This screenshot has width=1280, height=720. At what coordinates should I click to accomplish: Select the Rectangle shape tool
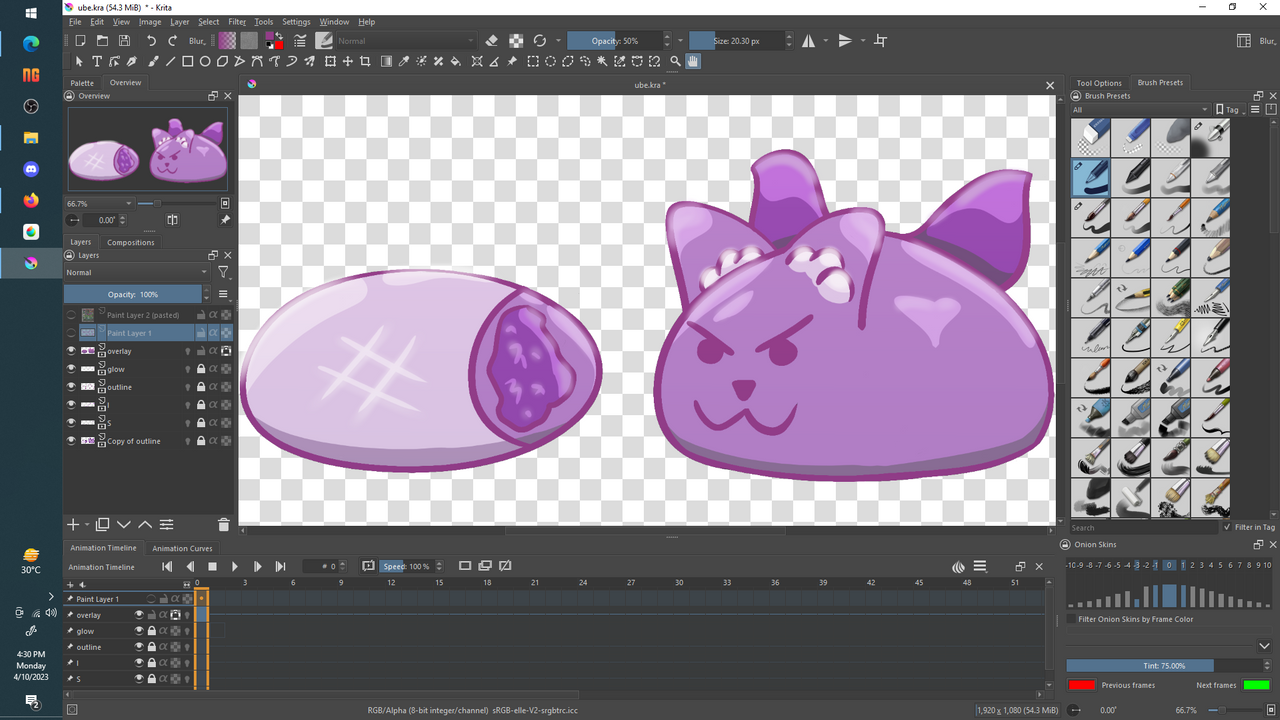(x=187, y=61)
